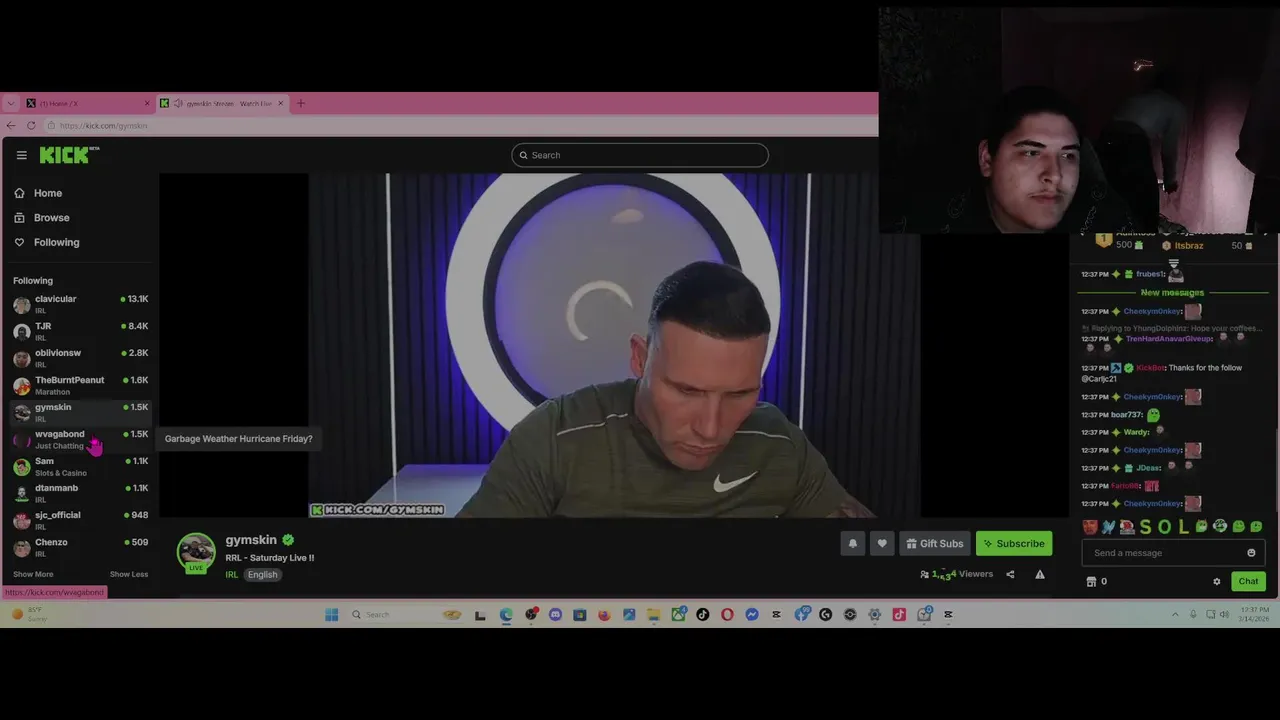
Task: Switch to the gymskin Stream tab
Action: [x=222, y=103]
